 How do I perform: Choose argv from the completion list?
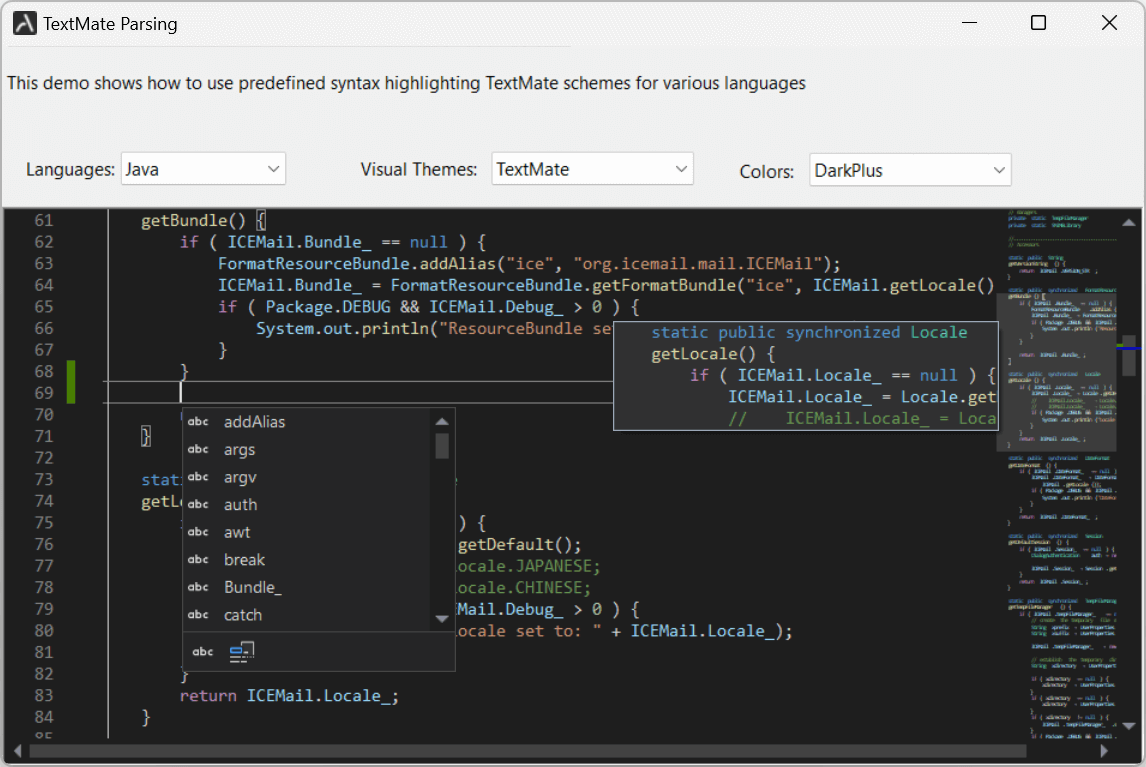307,477
